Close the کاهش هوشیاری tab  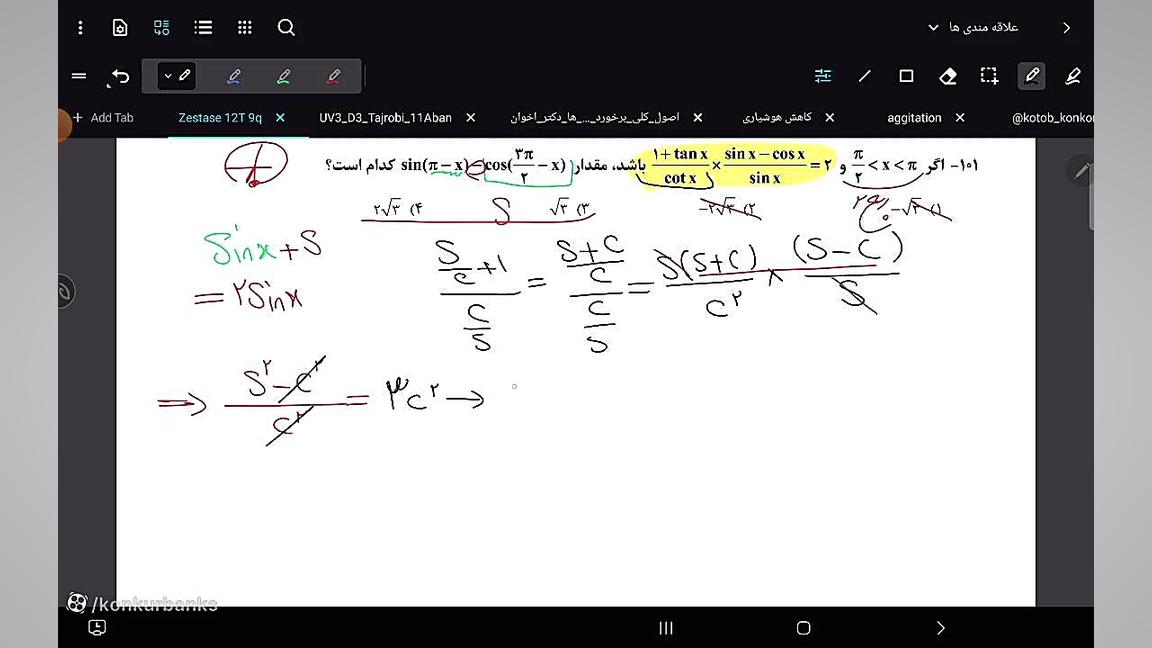(x=829, y=118)
